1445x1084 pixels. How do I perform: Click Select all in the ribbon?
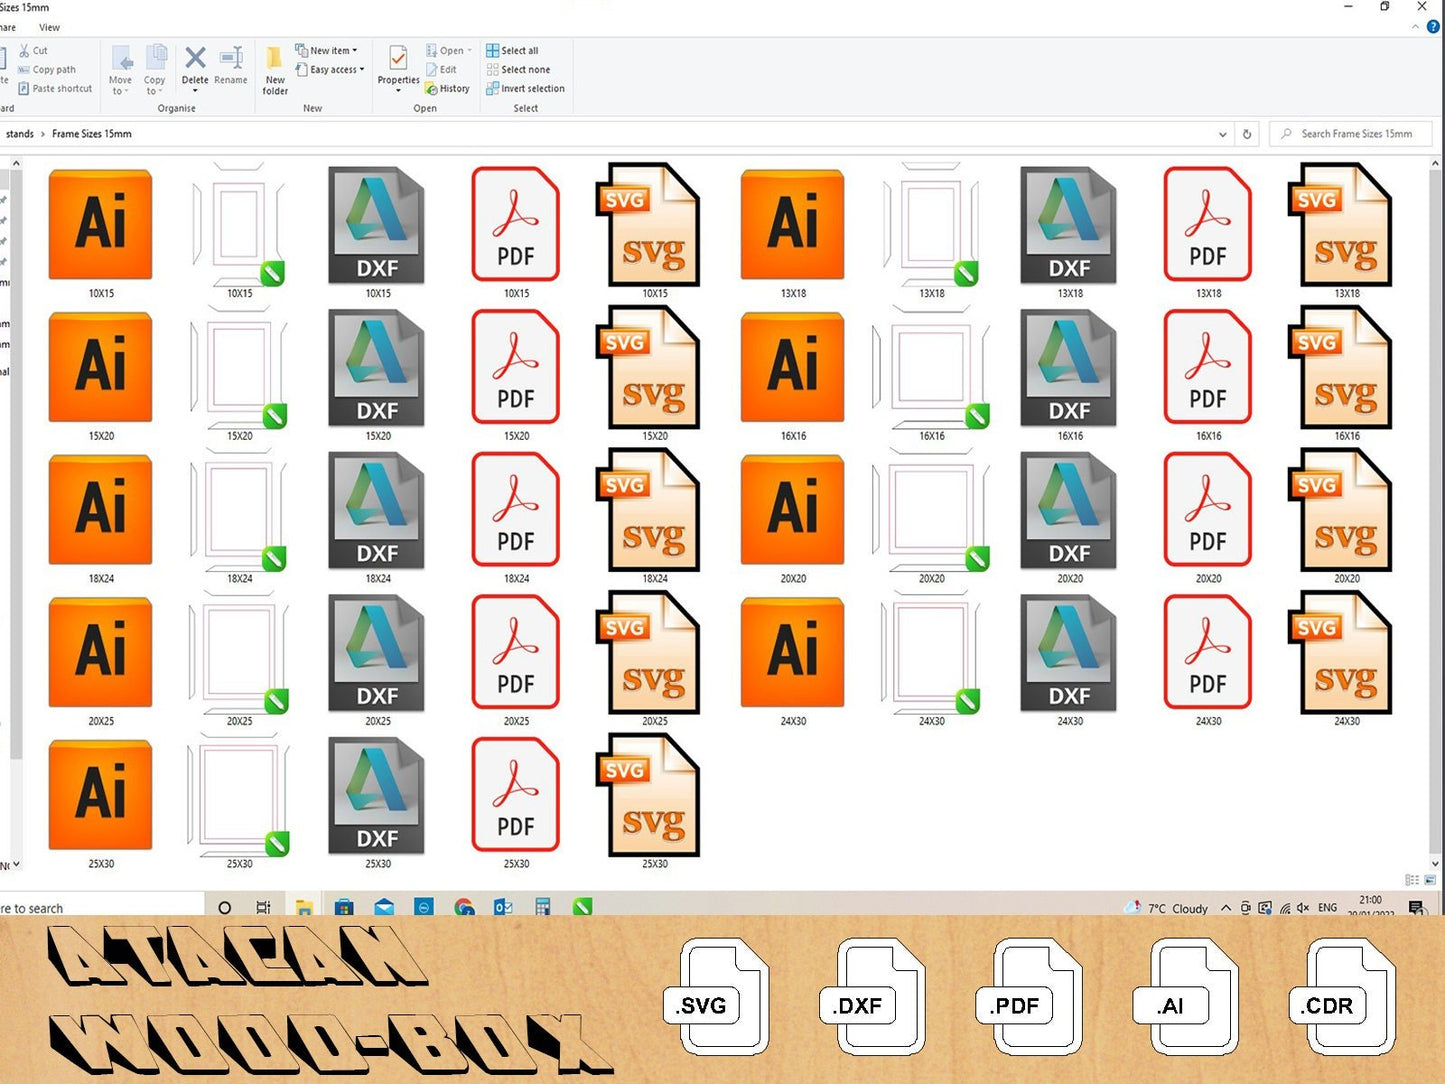(512, 51)
